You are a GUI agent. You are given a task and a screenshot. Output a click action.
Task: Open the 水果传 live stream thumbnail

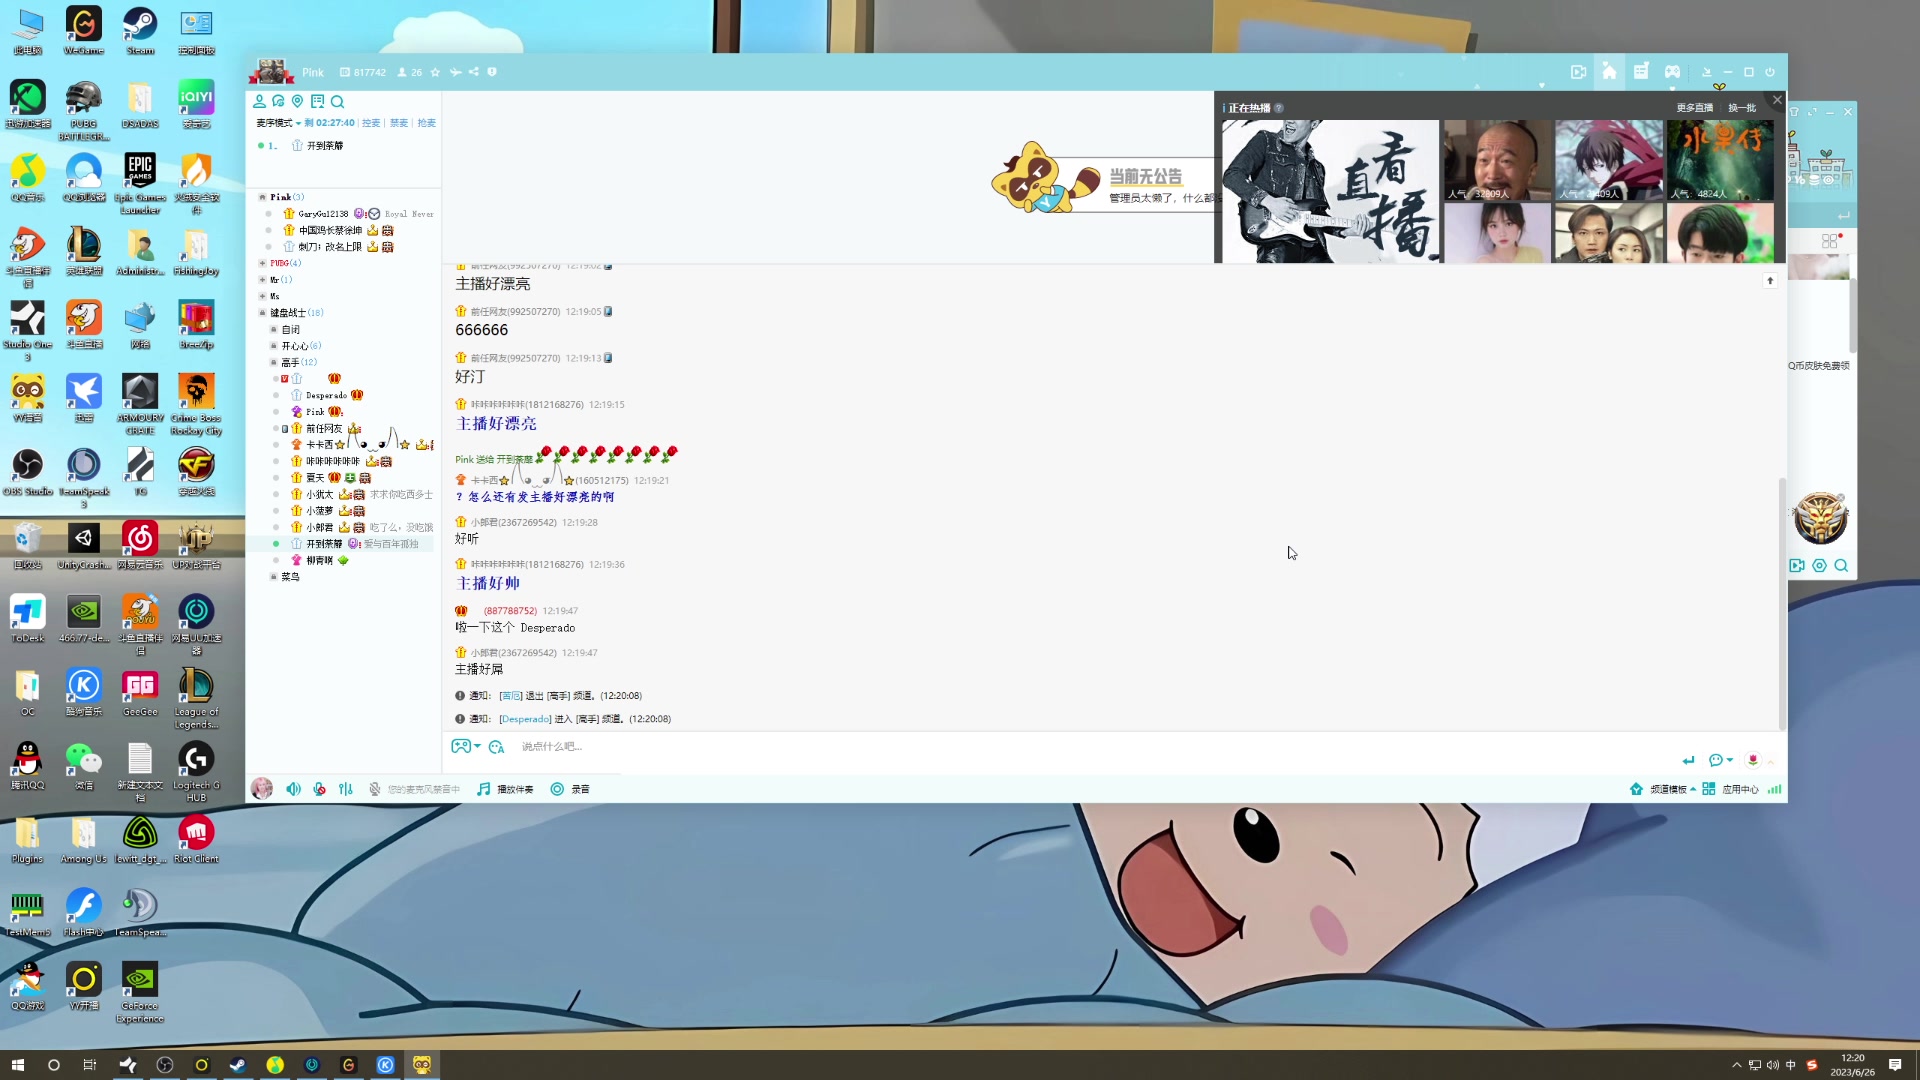[1720, 160]
